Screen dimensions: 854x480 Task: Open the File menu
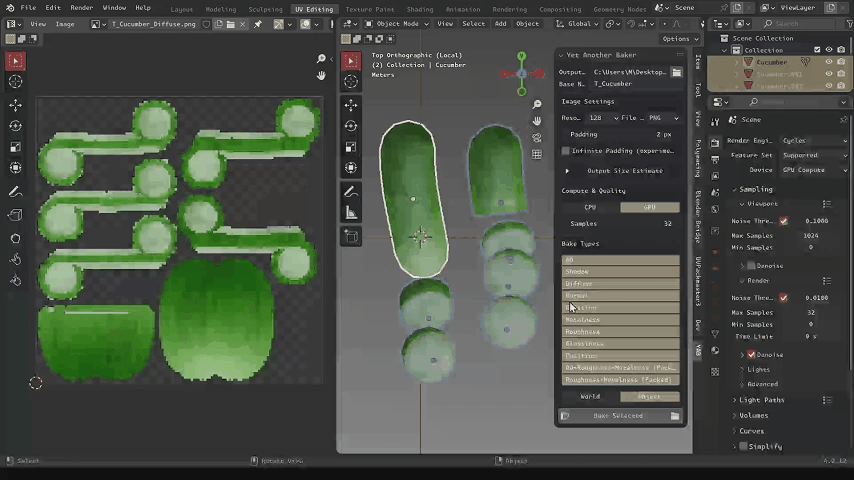[28, 8]
